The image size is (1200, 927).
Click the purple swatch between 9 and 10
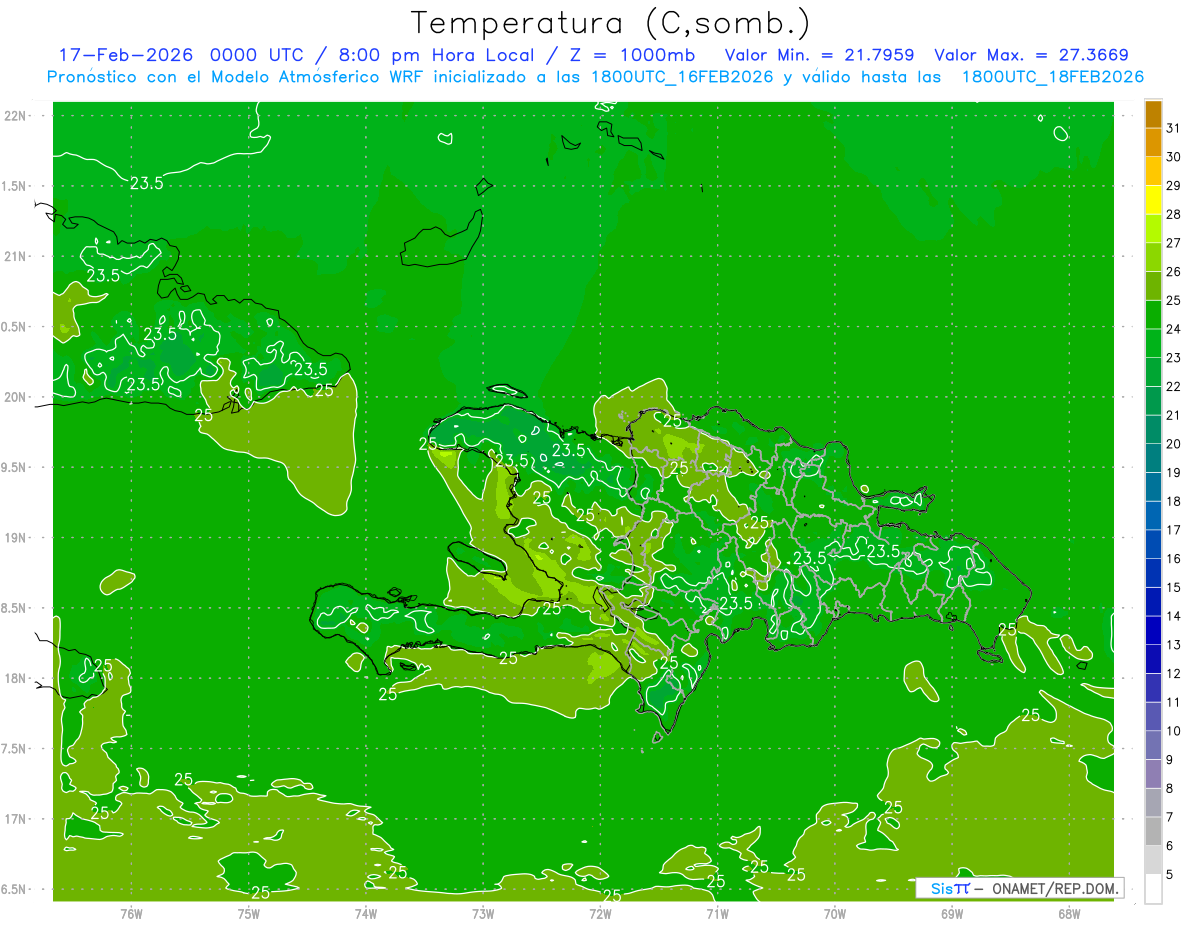1153,745
